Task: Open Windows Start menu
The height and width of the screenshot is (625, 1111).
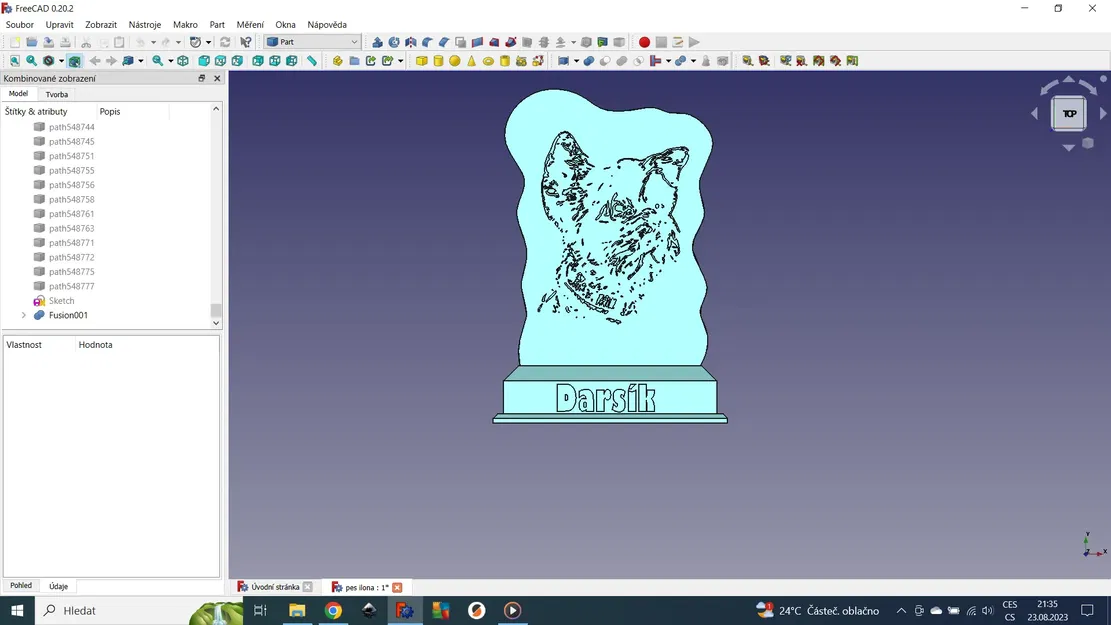Action: pyautogui.click(x=17, y=610)
